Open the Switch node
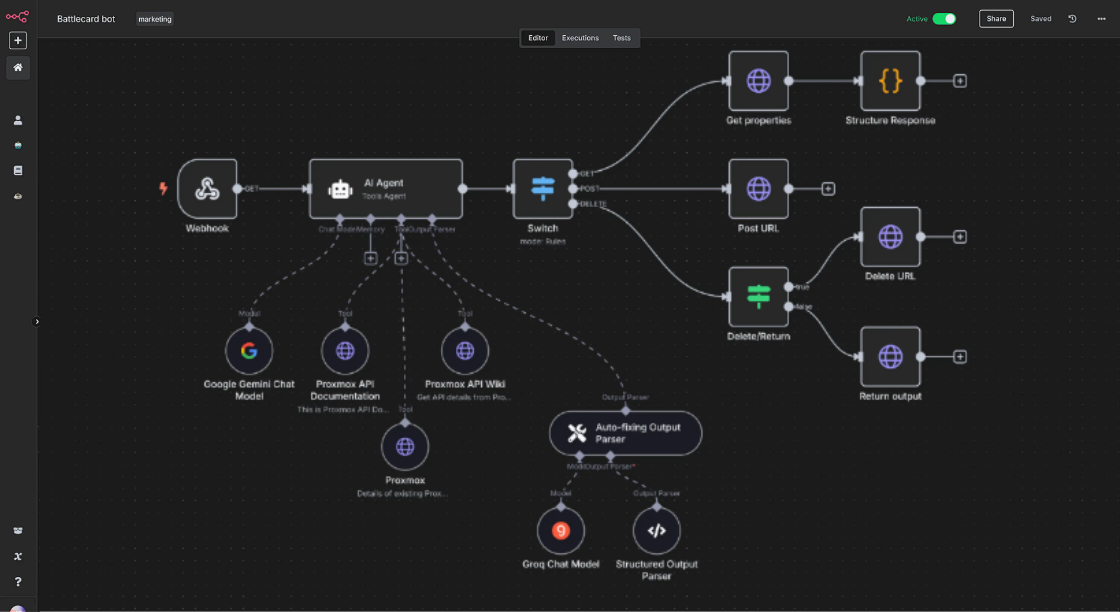The height and width of the screenshot is (612, 1120). pyautogui.click(x=543, y=188)
